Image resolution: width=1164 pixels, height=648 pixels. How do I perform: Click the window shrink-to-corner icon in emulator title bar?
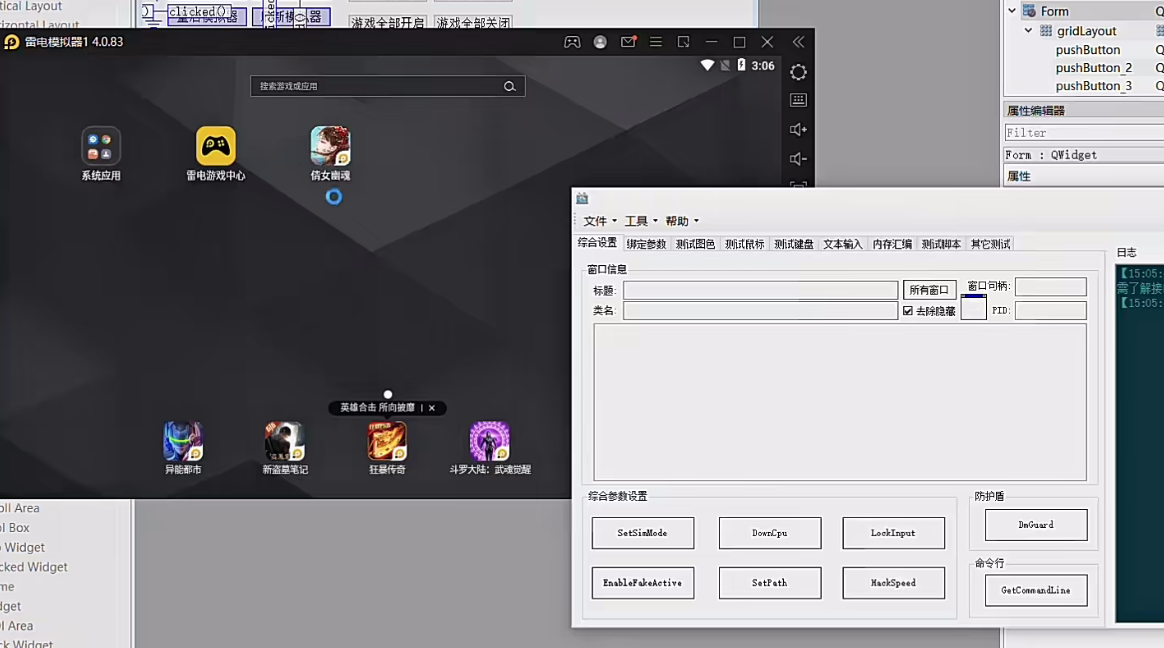(684, 42)
